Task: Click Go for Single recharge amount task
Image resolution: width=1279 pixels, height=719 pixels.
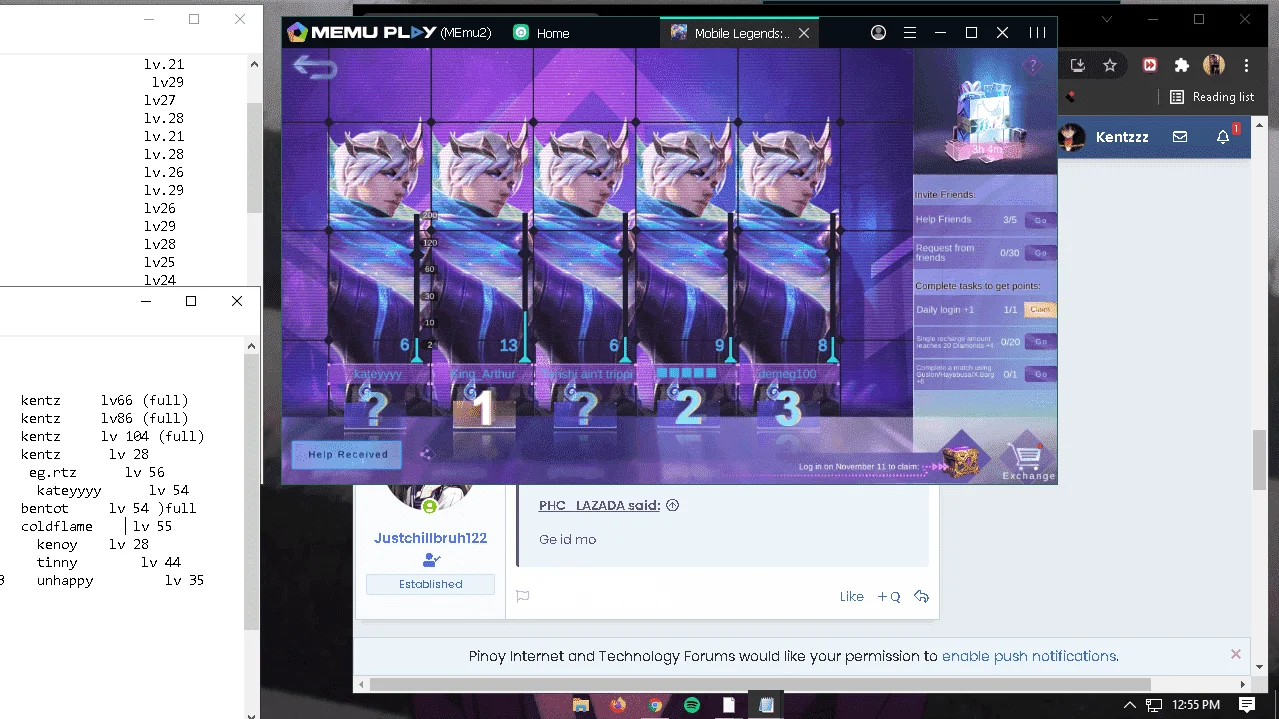Action: [1040, 342]
